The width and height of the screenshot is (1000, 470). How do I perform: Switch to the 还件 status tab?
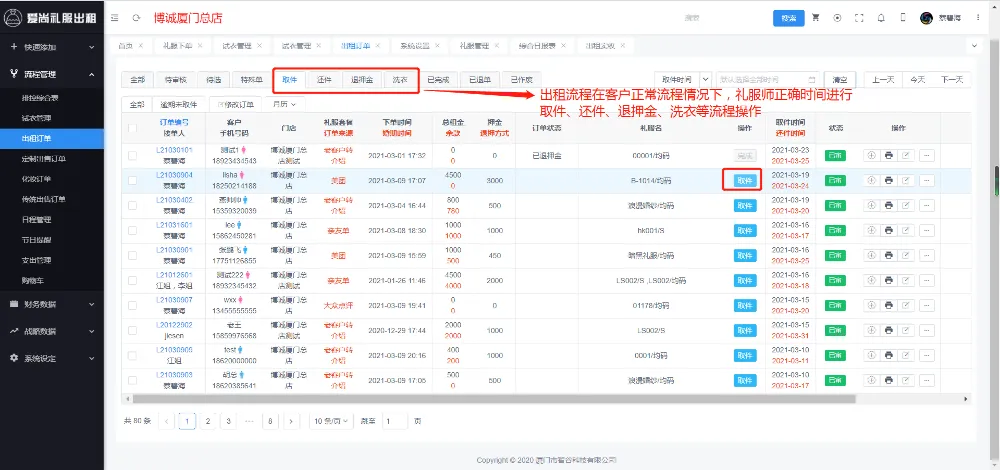click(x=324, y=79)
